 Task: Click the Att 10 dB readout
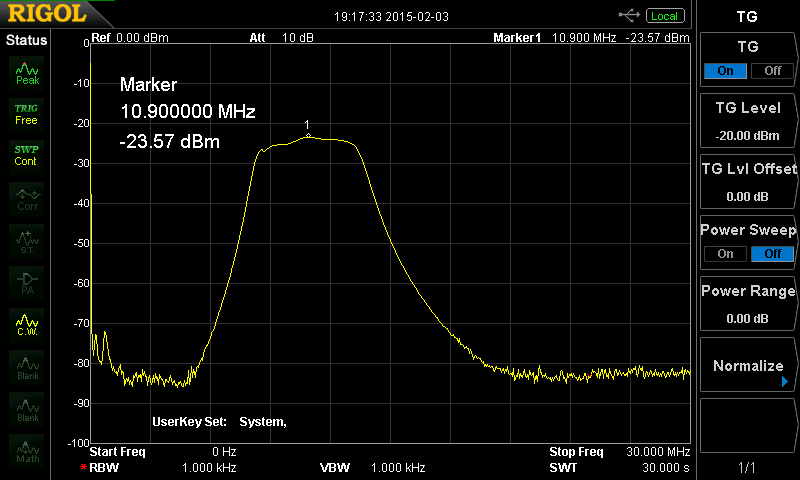282,38
